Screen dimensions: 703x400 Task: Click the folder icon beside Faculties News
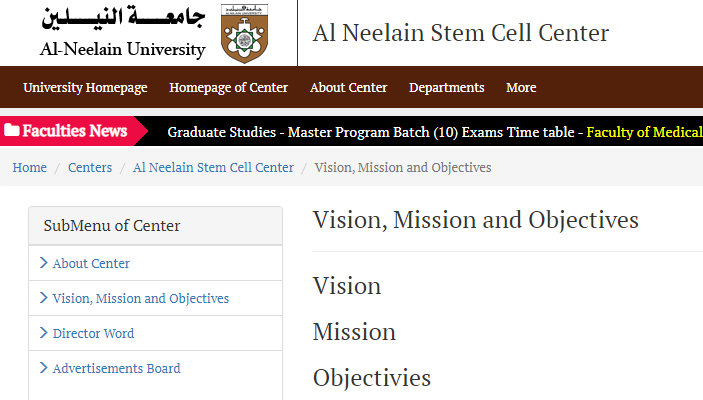click(12, 130)
